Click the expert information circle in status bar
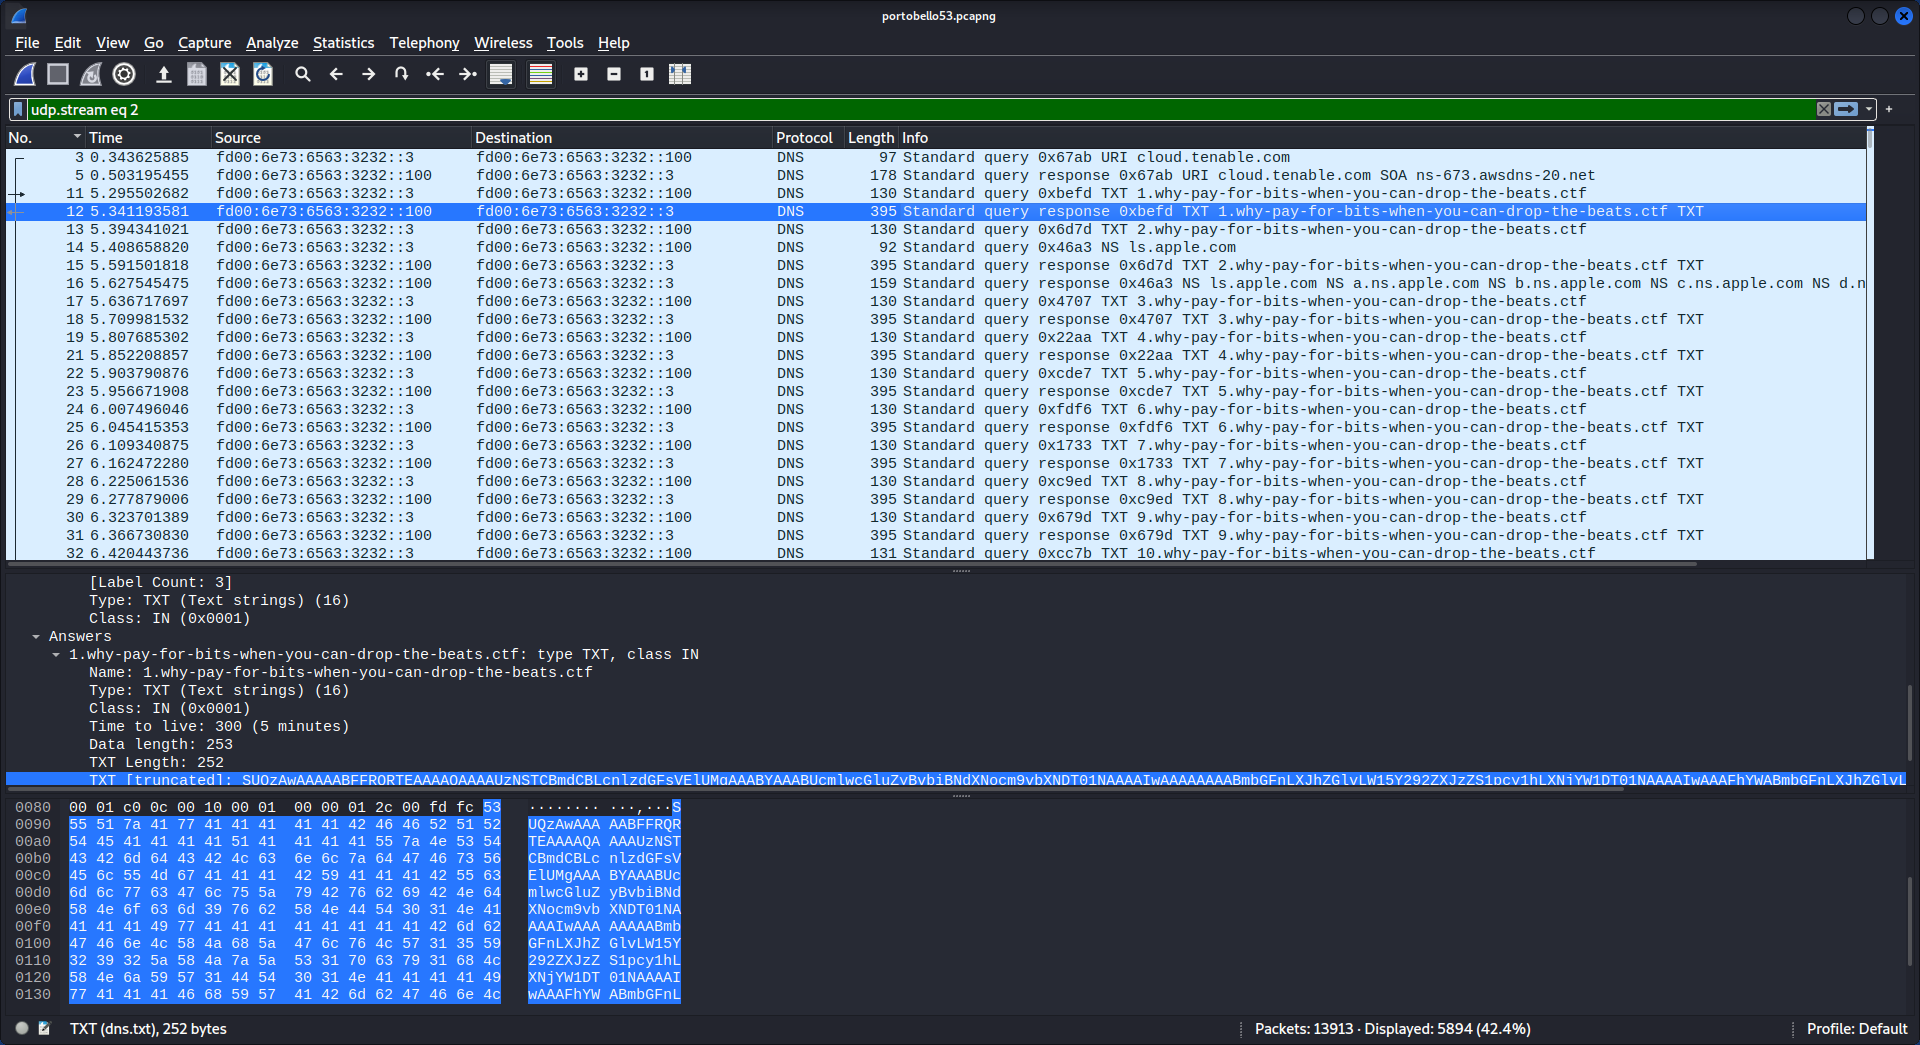 pyautogui.click(x=22, y=1028)
